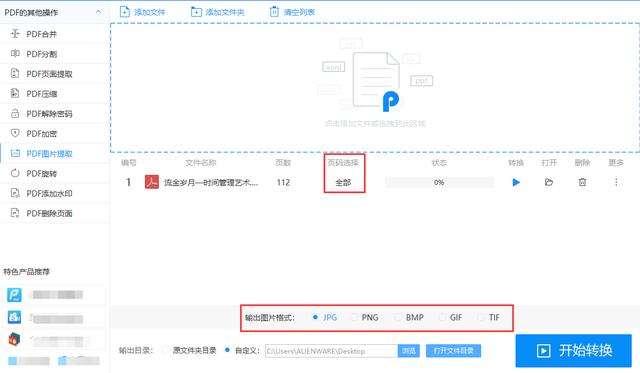Click the second recommended product blue icon

pyautogui.click(x=14, y=317)
